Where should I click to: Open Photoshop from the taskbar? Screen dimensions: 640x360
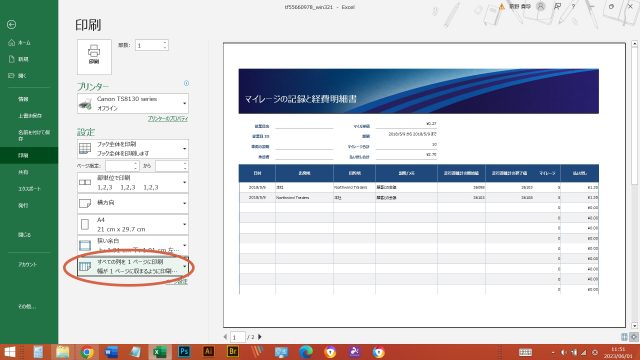click(x=184, y=352)
